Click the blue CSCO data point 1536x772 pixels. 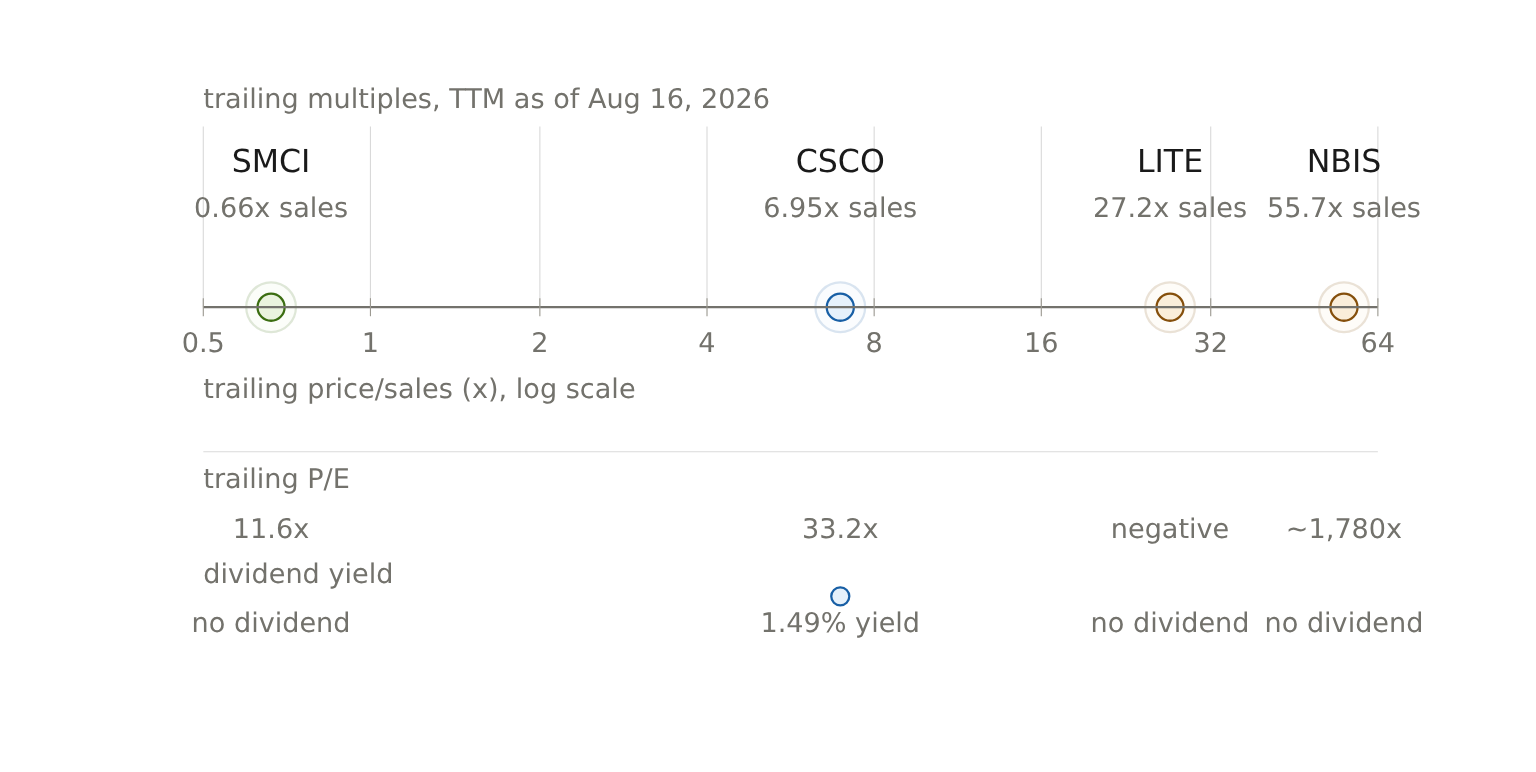coord(840,307)
